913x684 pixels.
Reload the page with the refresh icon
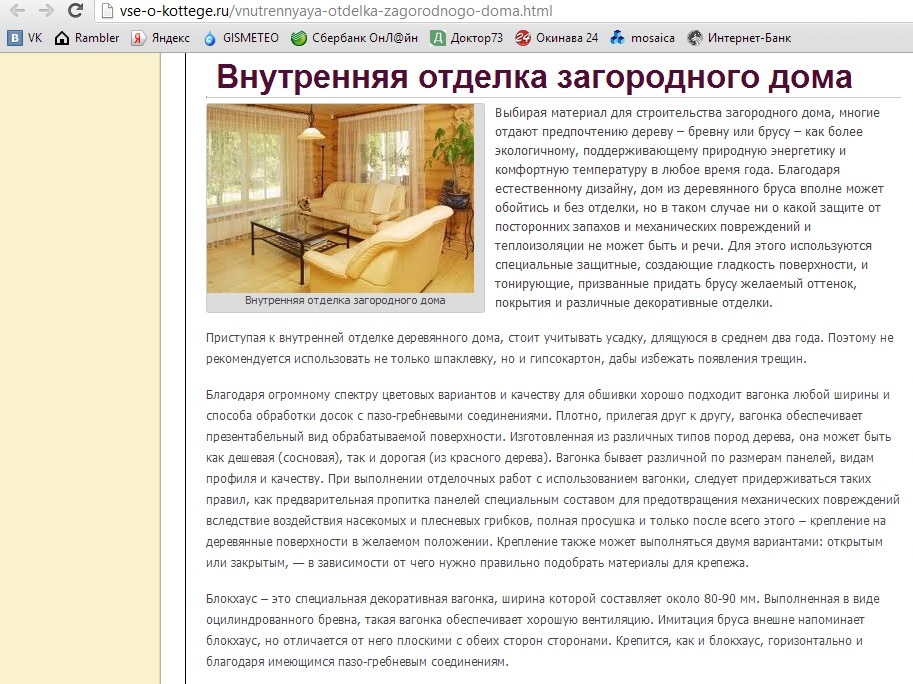pos(75,10)
